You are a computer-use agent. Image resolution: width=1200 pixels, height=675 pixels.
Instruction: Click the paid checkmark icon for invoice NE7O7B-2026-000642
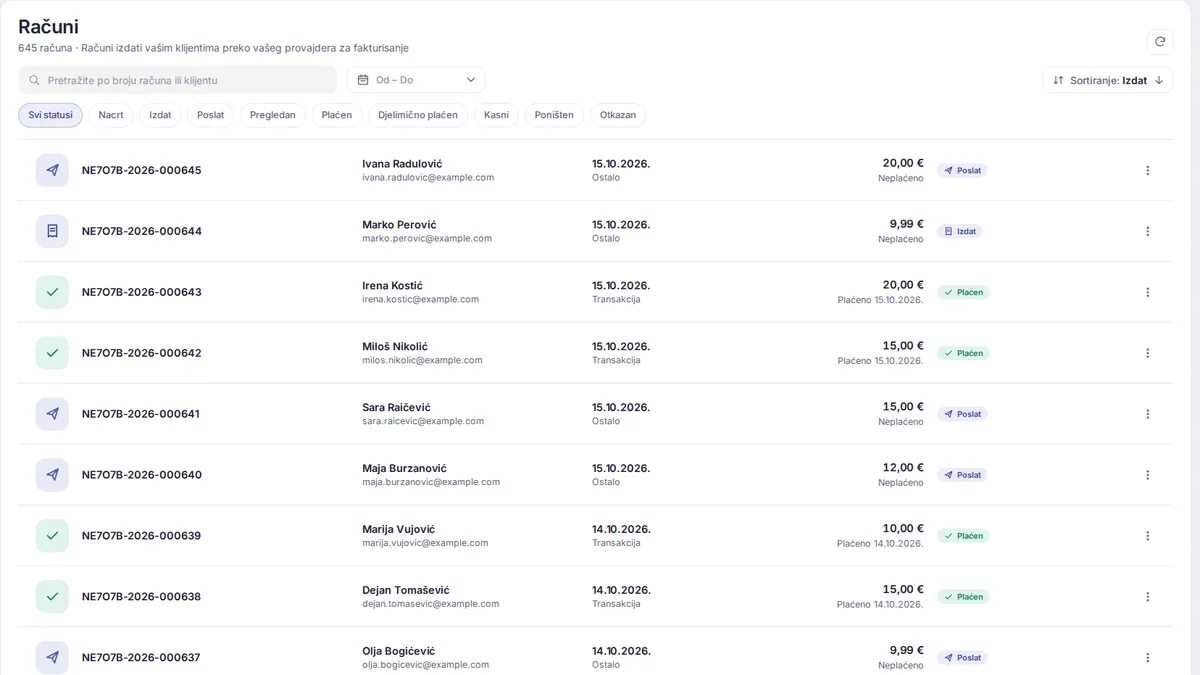click(x=52, y=353)
